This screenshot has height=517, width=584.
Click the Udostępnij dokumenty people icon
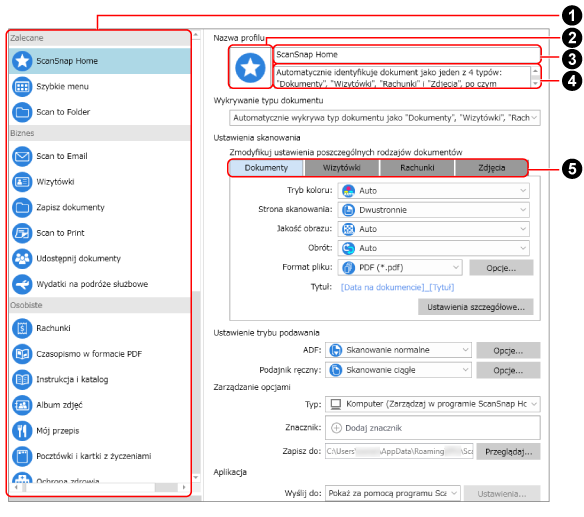[22, 258]
